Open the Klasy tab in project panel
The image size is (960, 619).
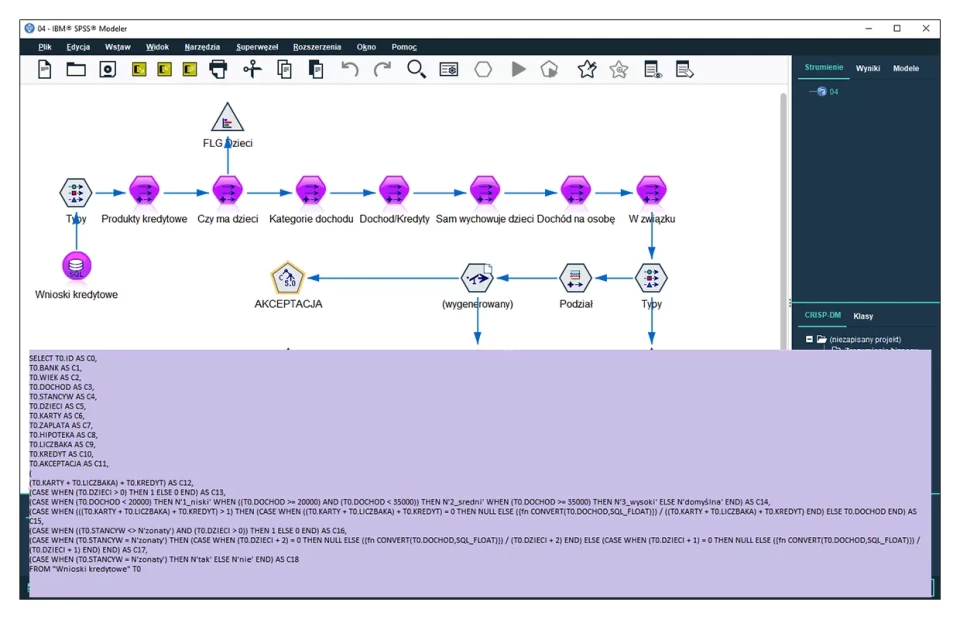tap(862, 316)
